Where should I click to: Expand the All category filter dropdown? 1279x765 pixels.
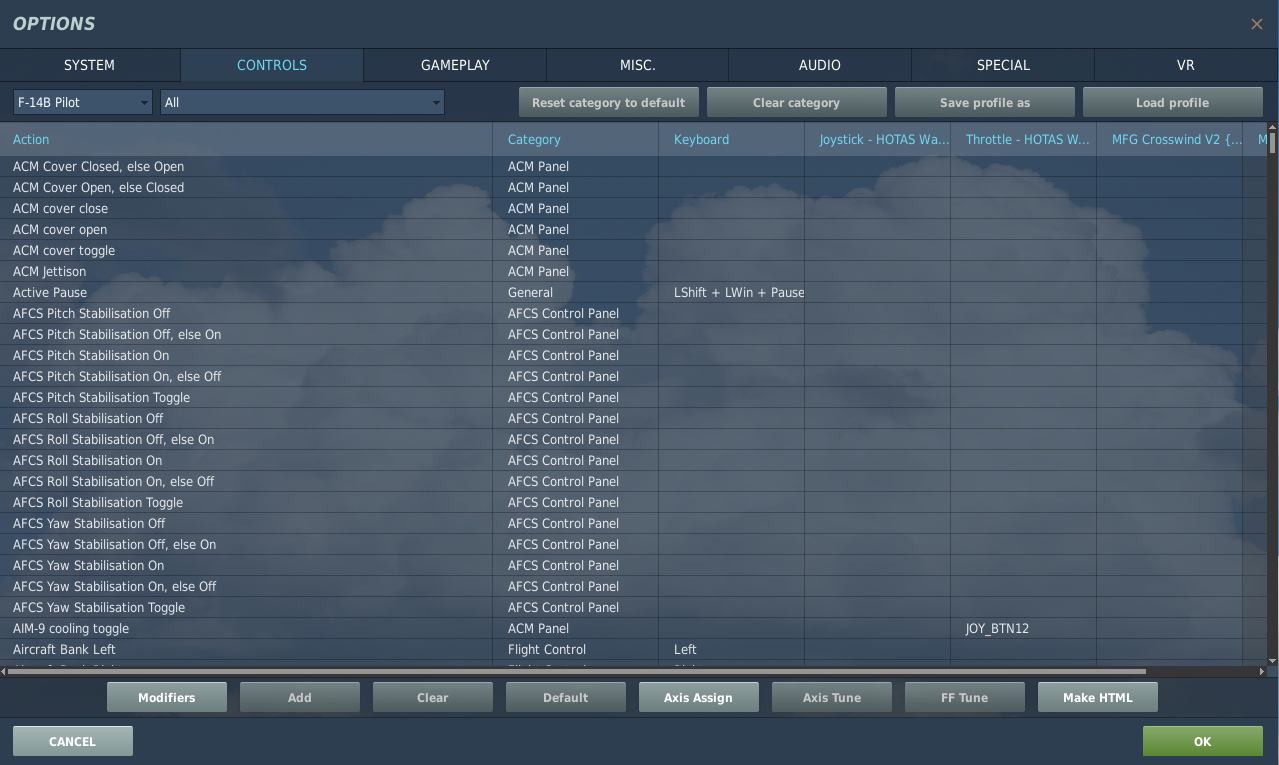[302, 102]
